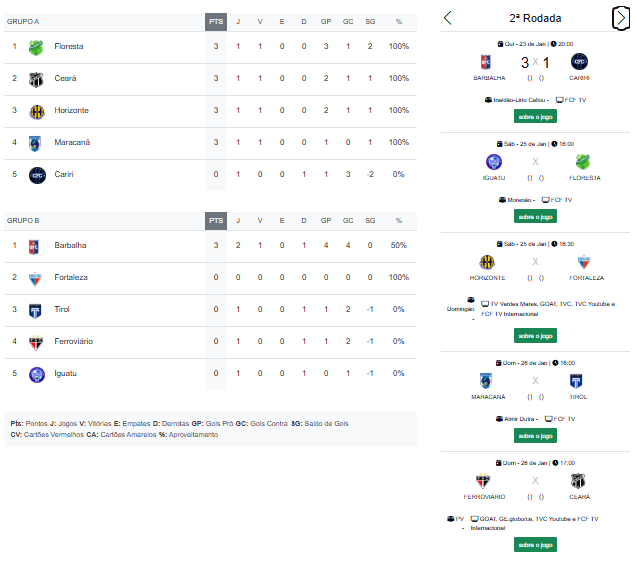Click the Fortaleza crest in Grupo B table
This screenshot has width=637, height=570.
(35, 279)
